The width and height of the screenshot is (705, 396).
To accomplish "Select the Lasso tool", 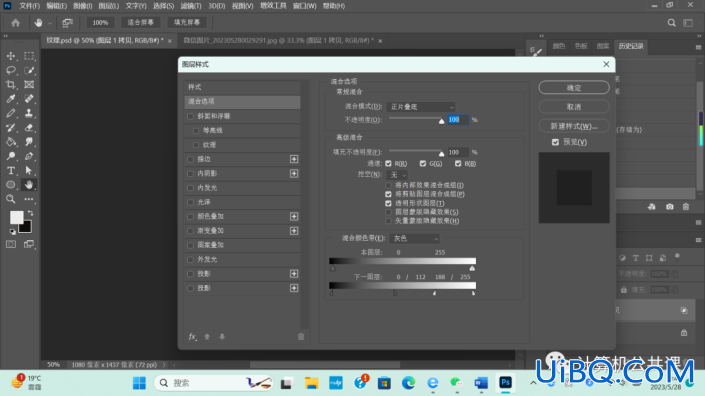I will tap(11, 71).
